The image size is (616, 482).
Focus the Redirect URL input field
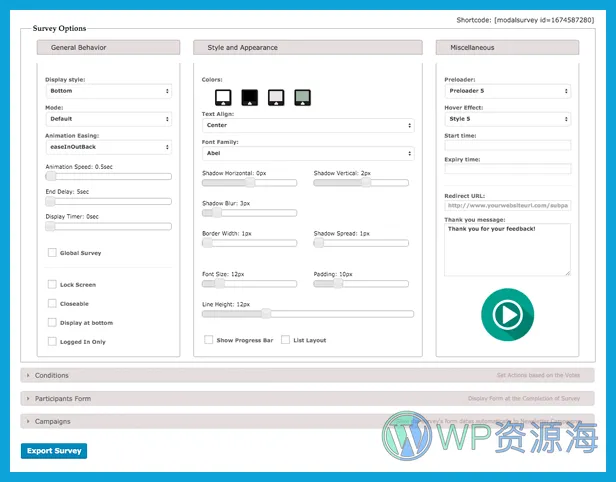tap(508, 205)
